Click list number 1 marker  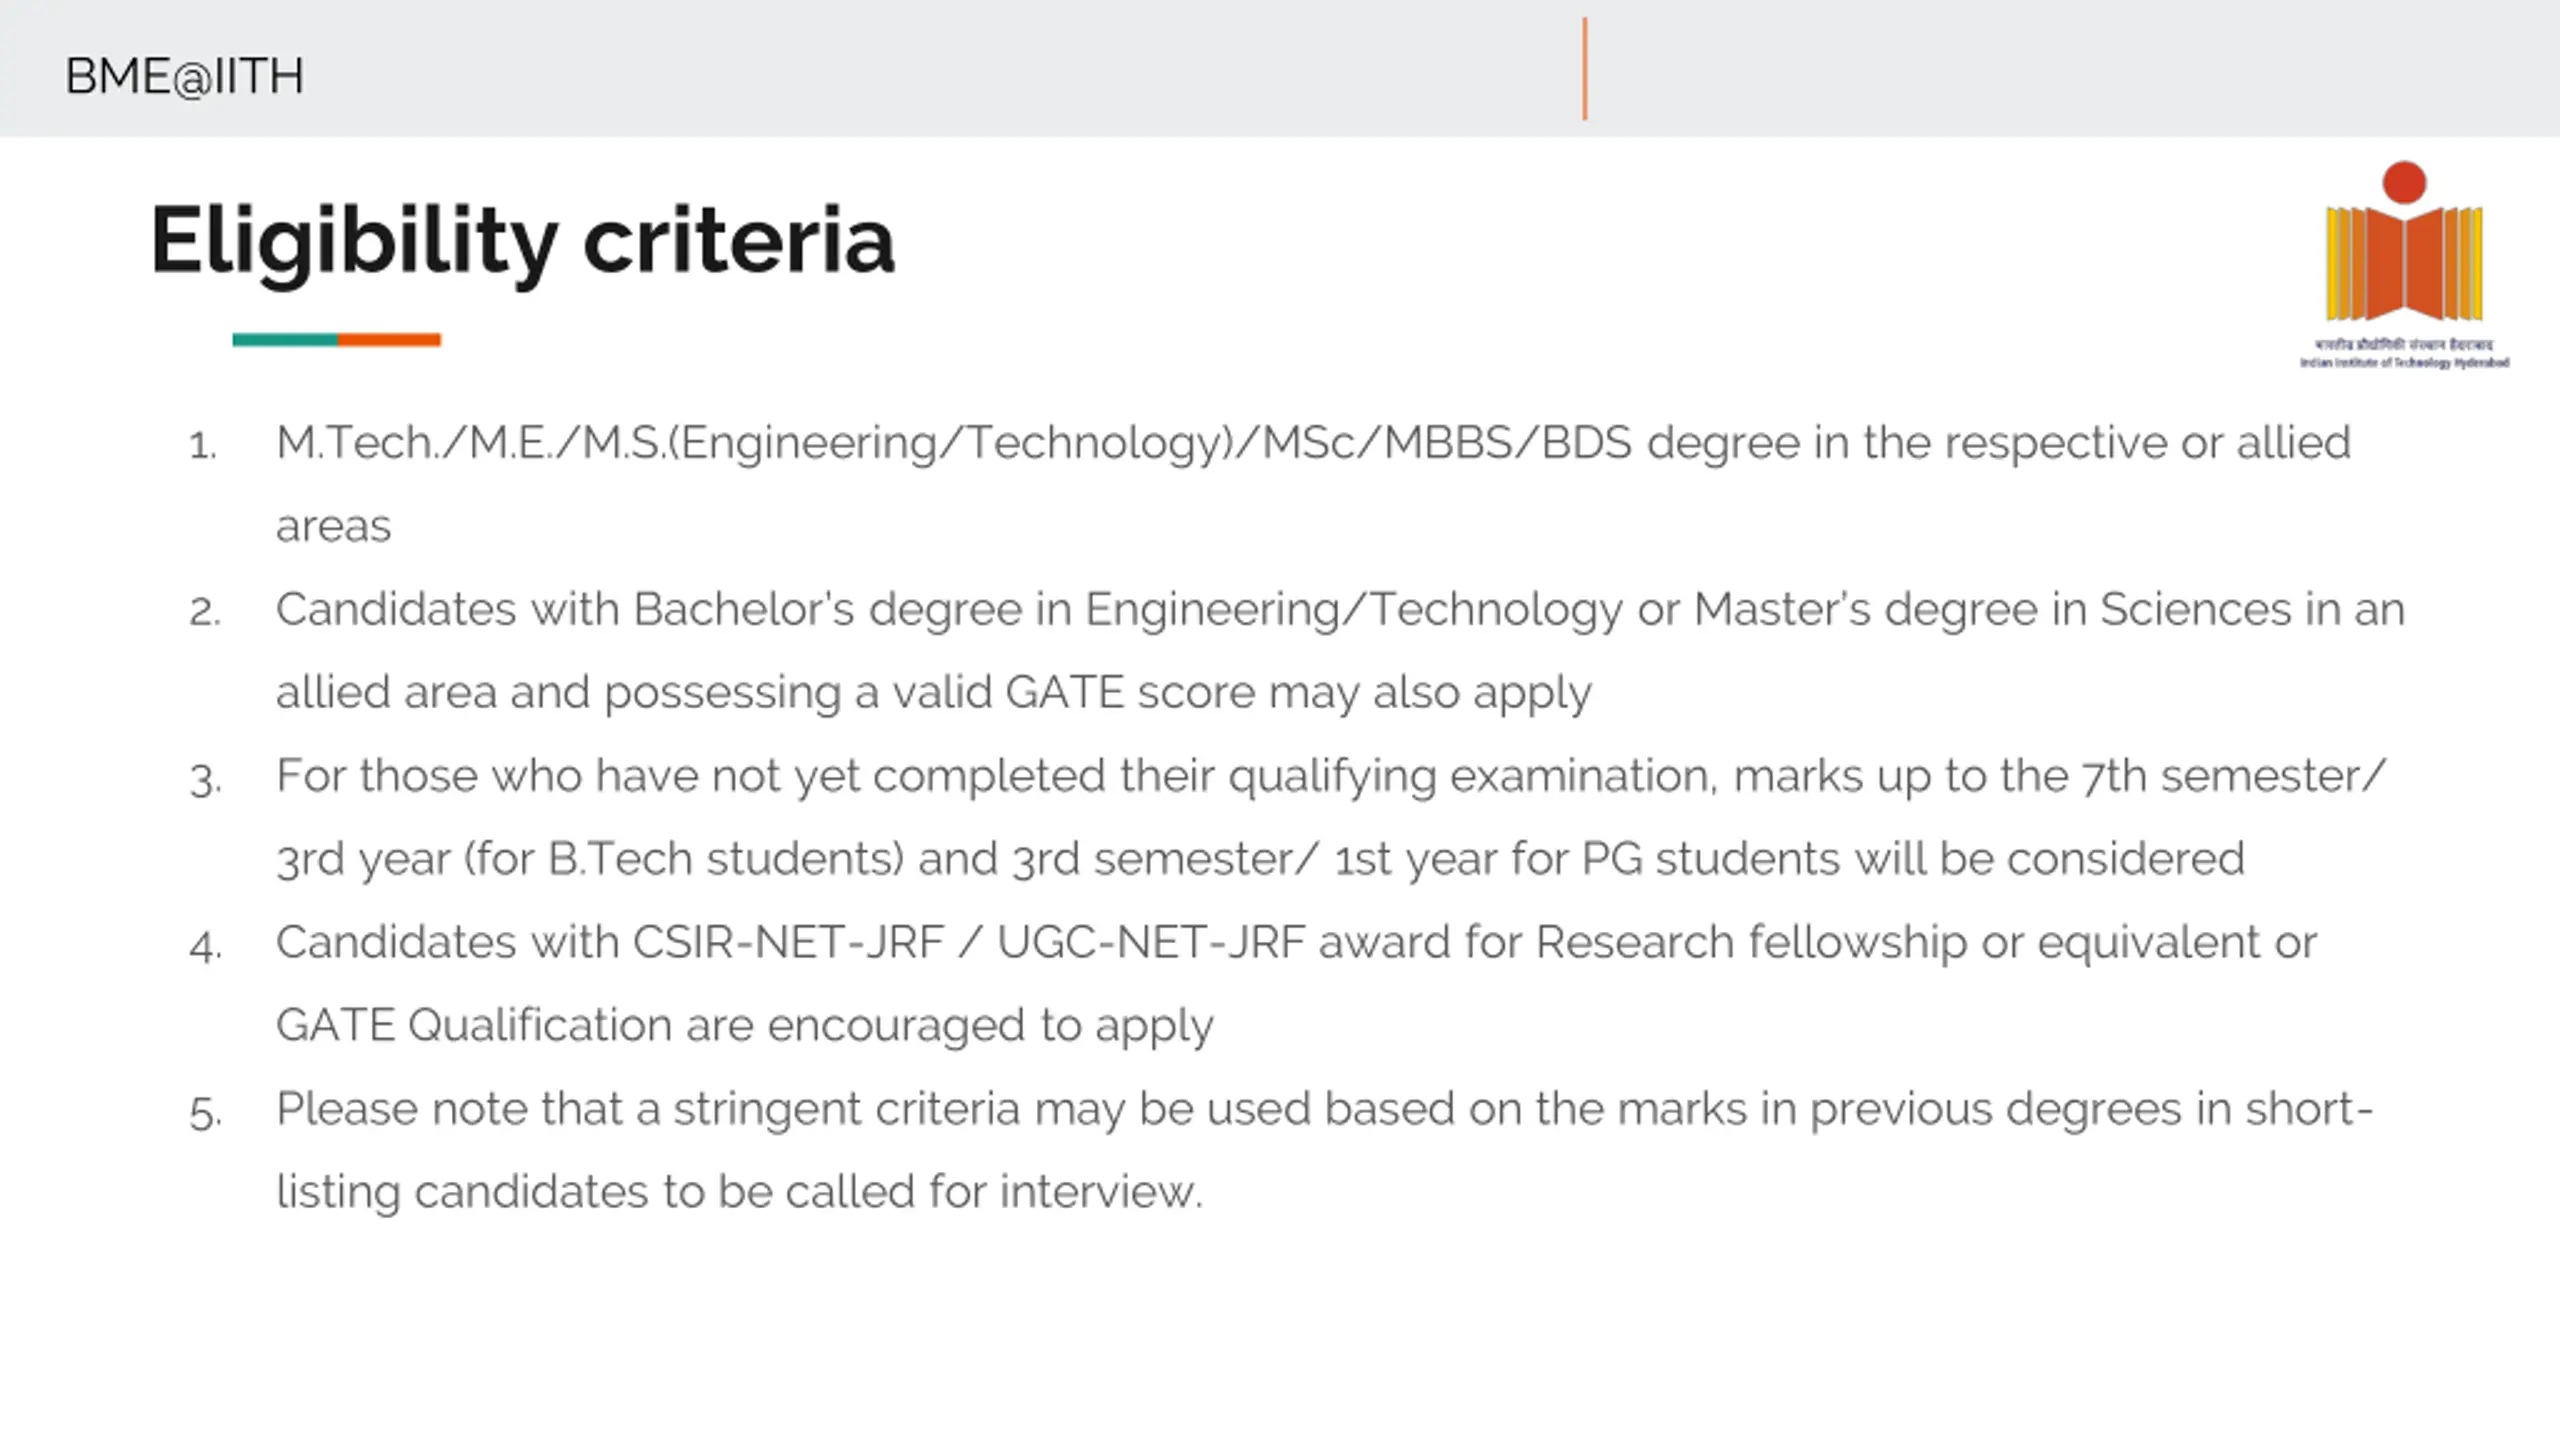[203, 446]
